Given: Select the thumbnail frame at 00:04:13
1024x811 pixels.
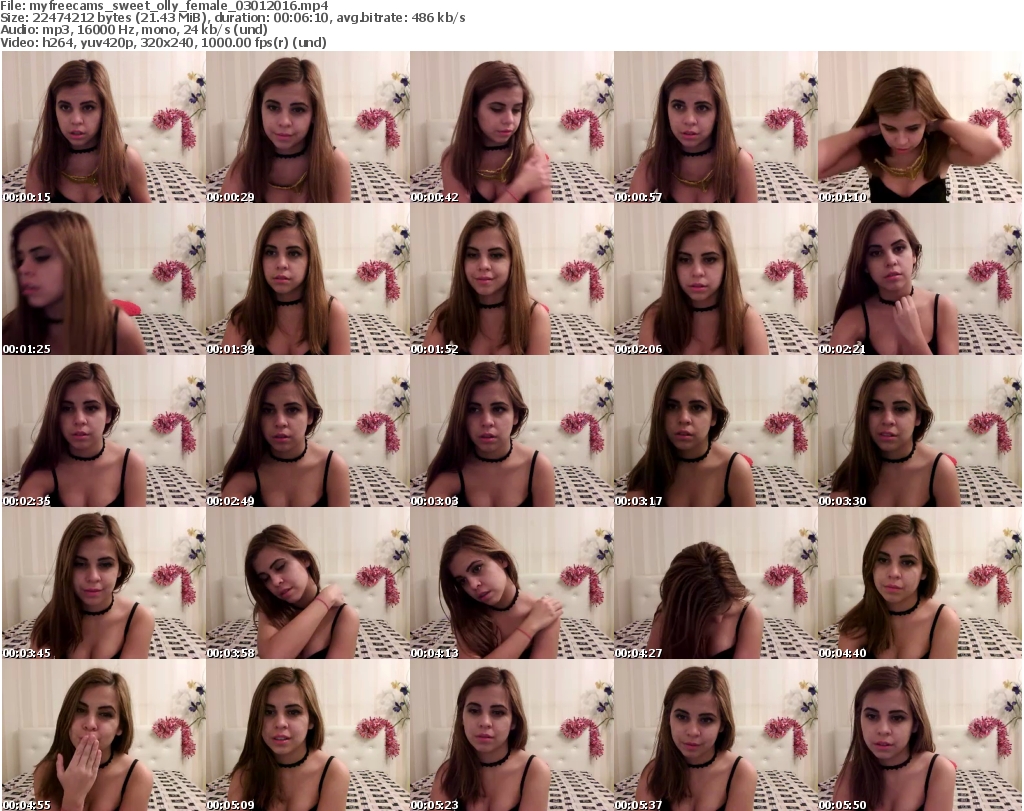Looking at the screenshot, I should pyautogui.click(x=512, y=584).
